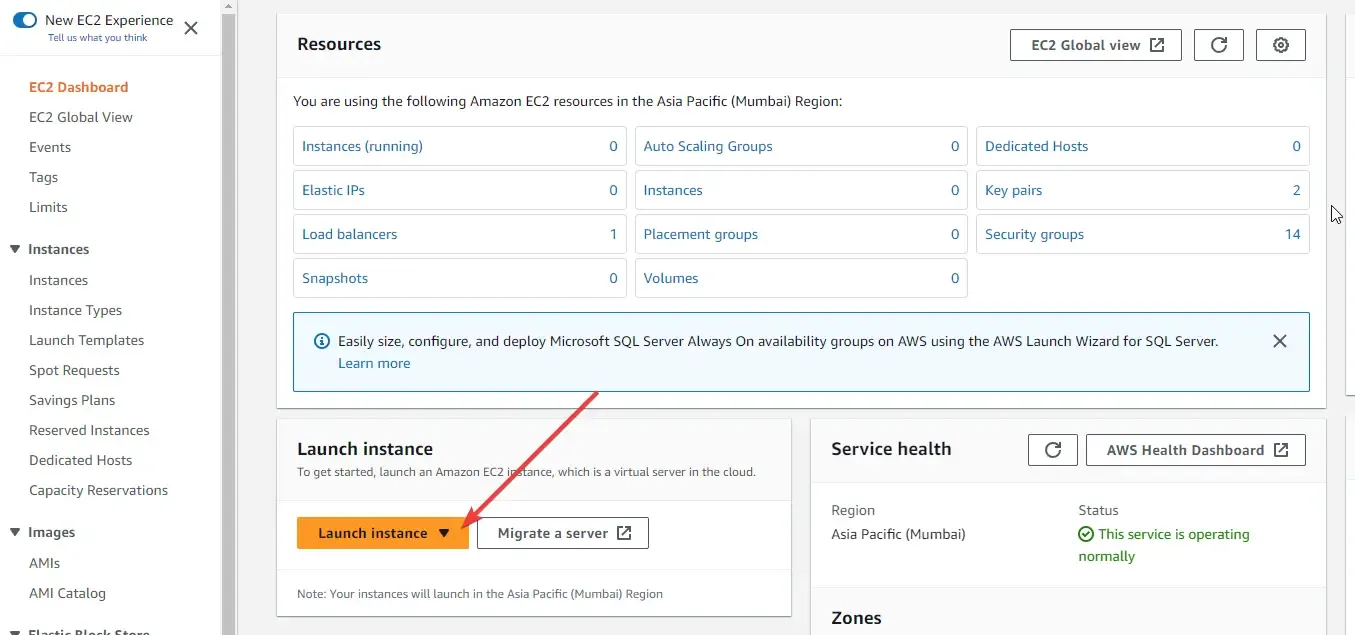
Task: Refresh the Service health status
Action: pos(1052,449)
